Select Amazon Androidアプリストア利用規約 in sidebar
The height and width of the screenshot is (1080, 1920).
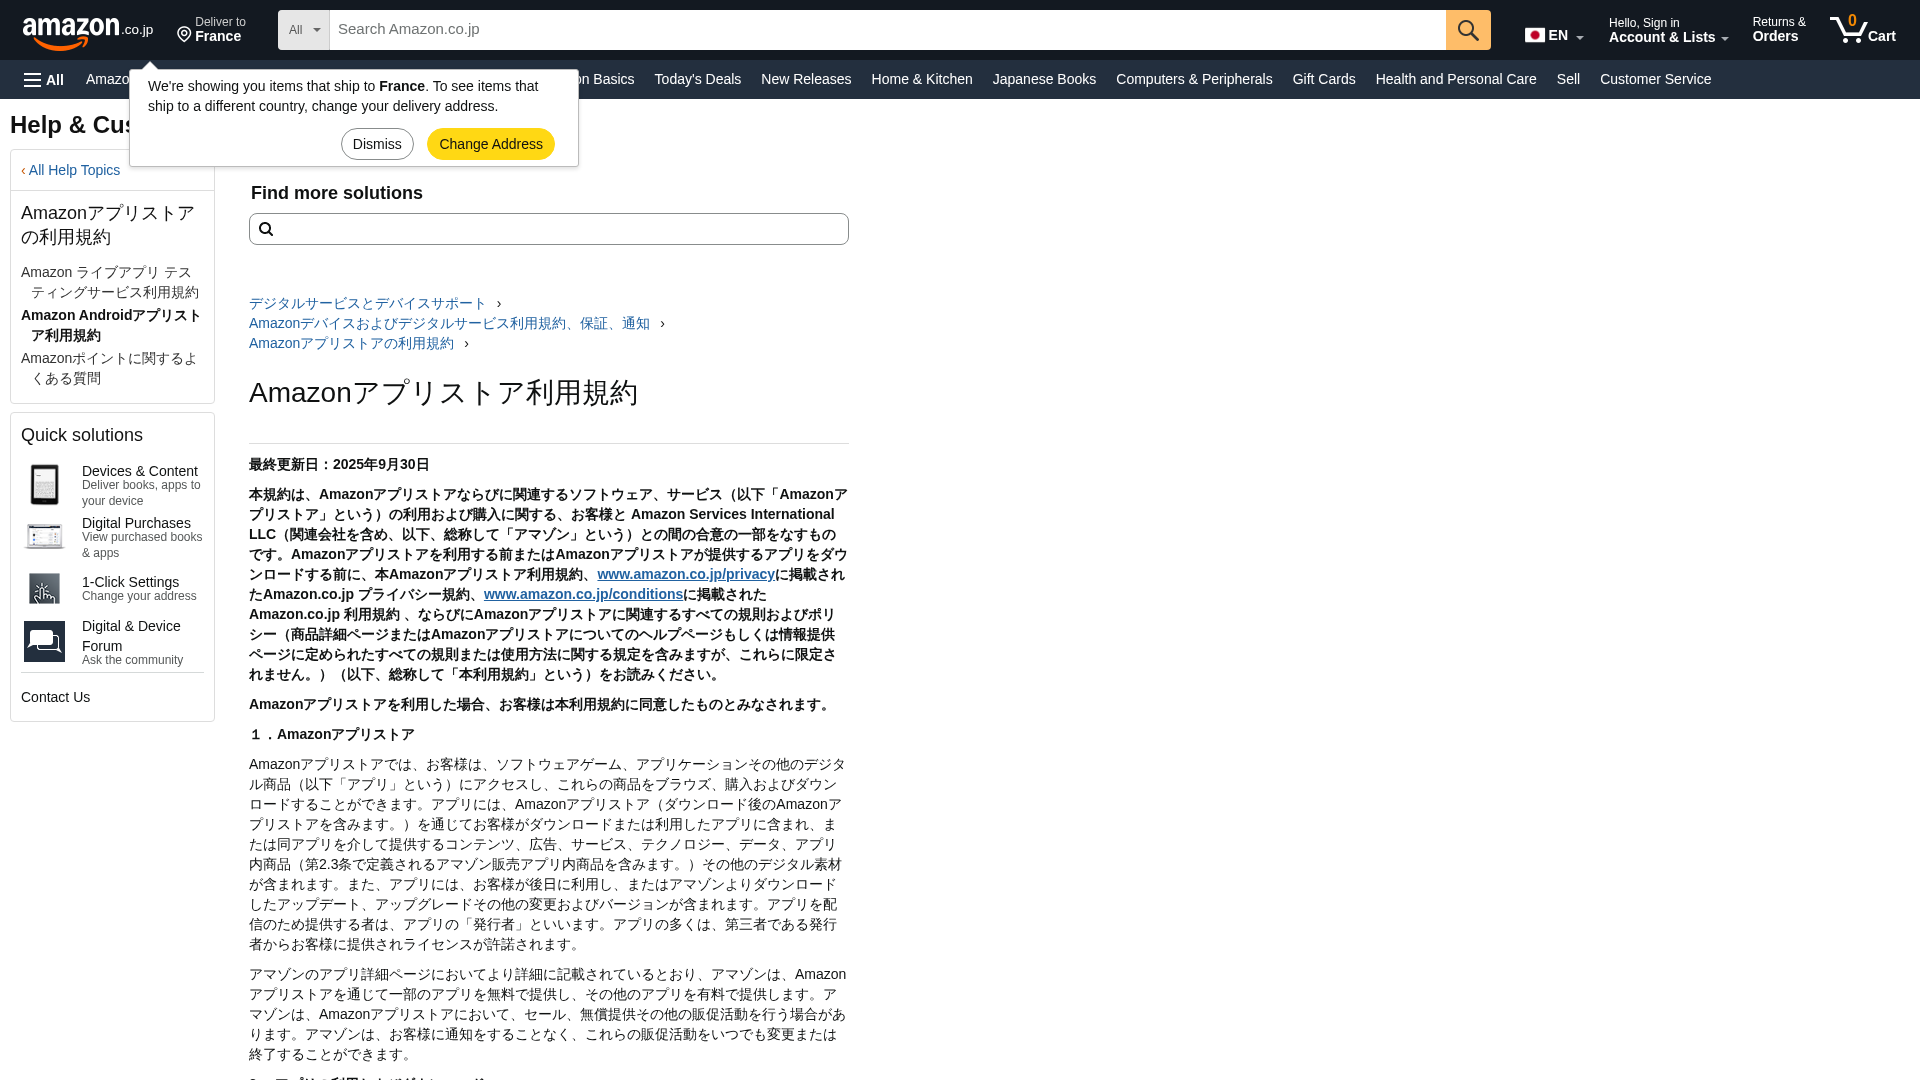point(111,325)
